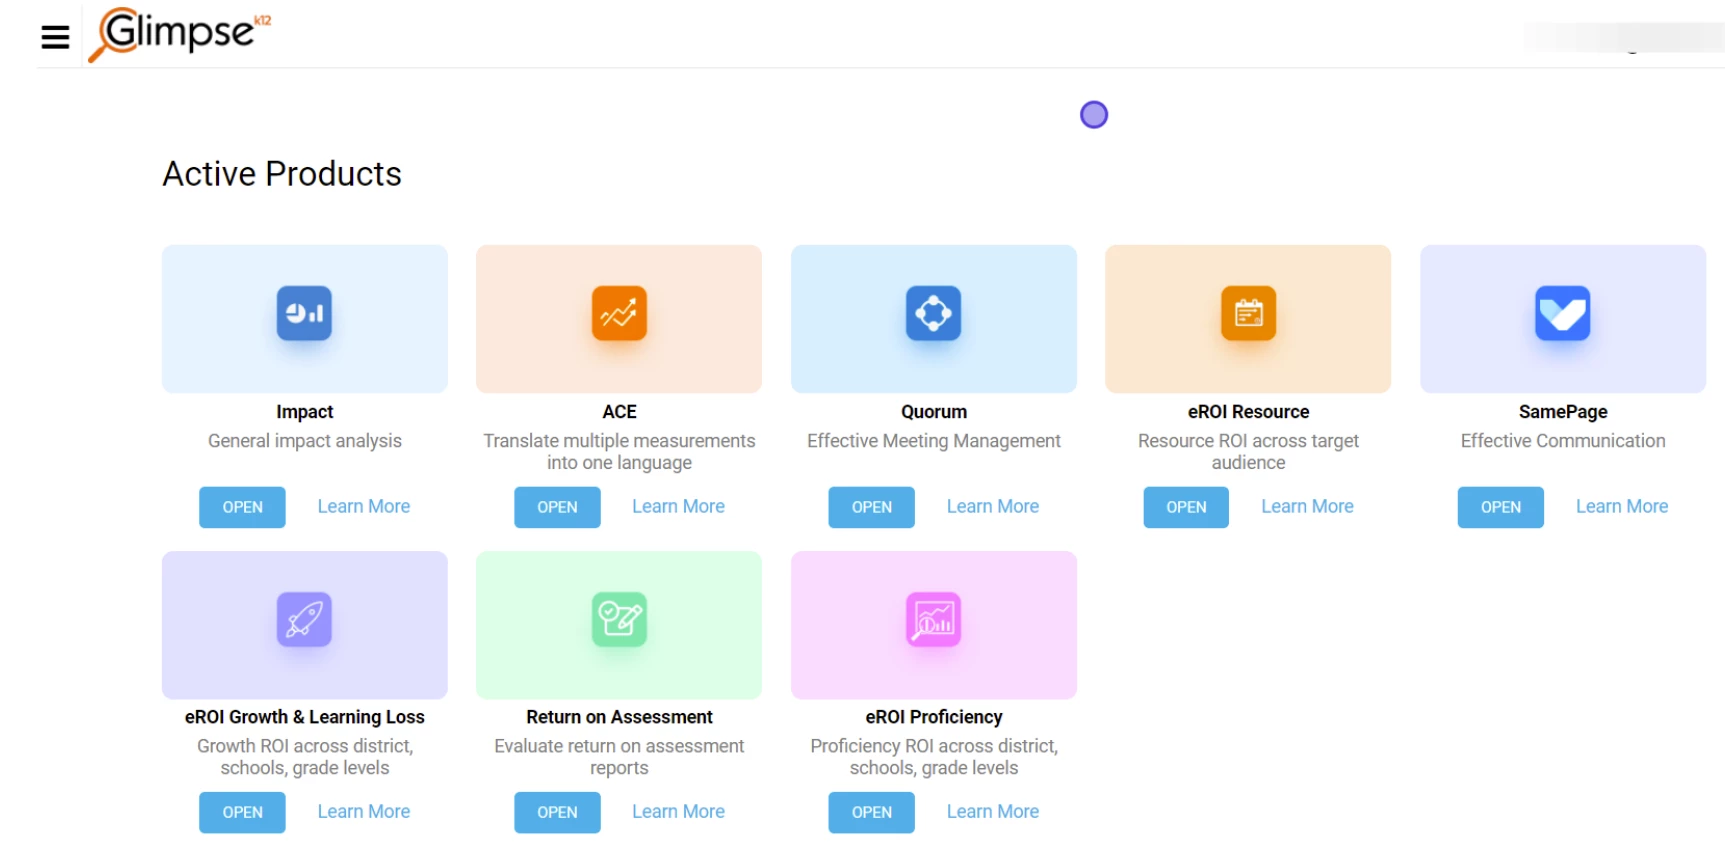The height and width of the screenshot is (856, 1725).
Task: Open Return on Assessment product
Action: [x=557, y=812]
